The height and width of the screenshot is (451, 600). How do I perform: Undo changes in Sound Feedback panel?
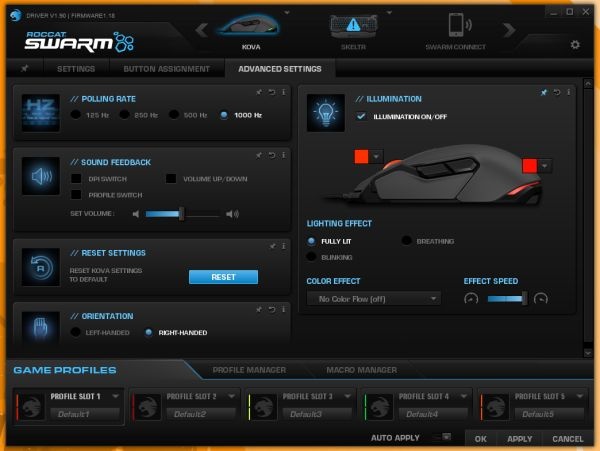click(x=272, y=155)
